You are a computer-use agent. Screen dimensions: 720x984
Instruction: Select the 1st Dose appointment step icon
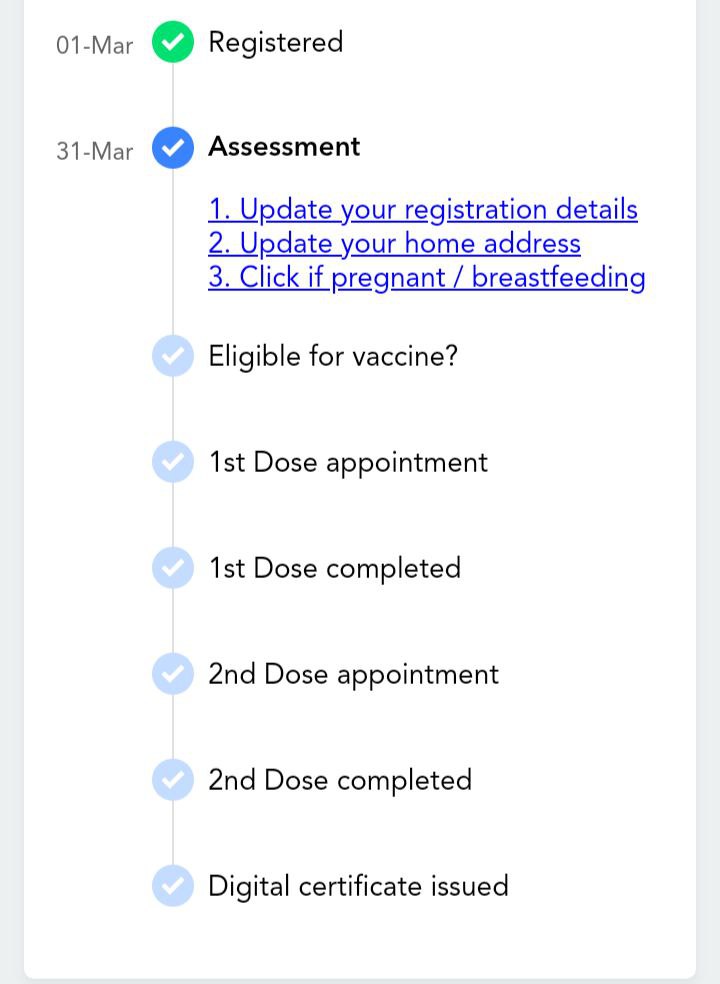point(173,462)
